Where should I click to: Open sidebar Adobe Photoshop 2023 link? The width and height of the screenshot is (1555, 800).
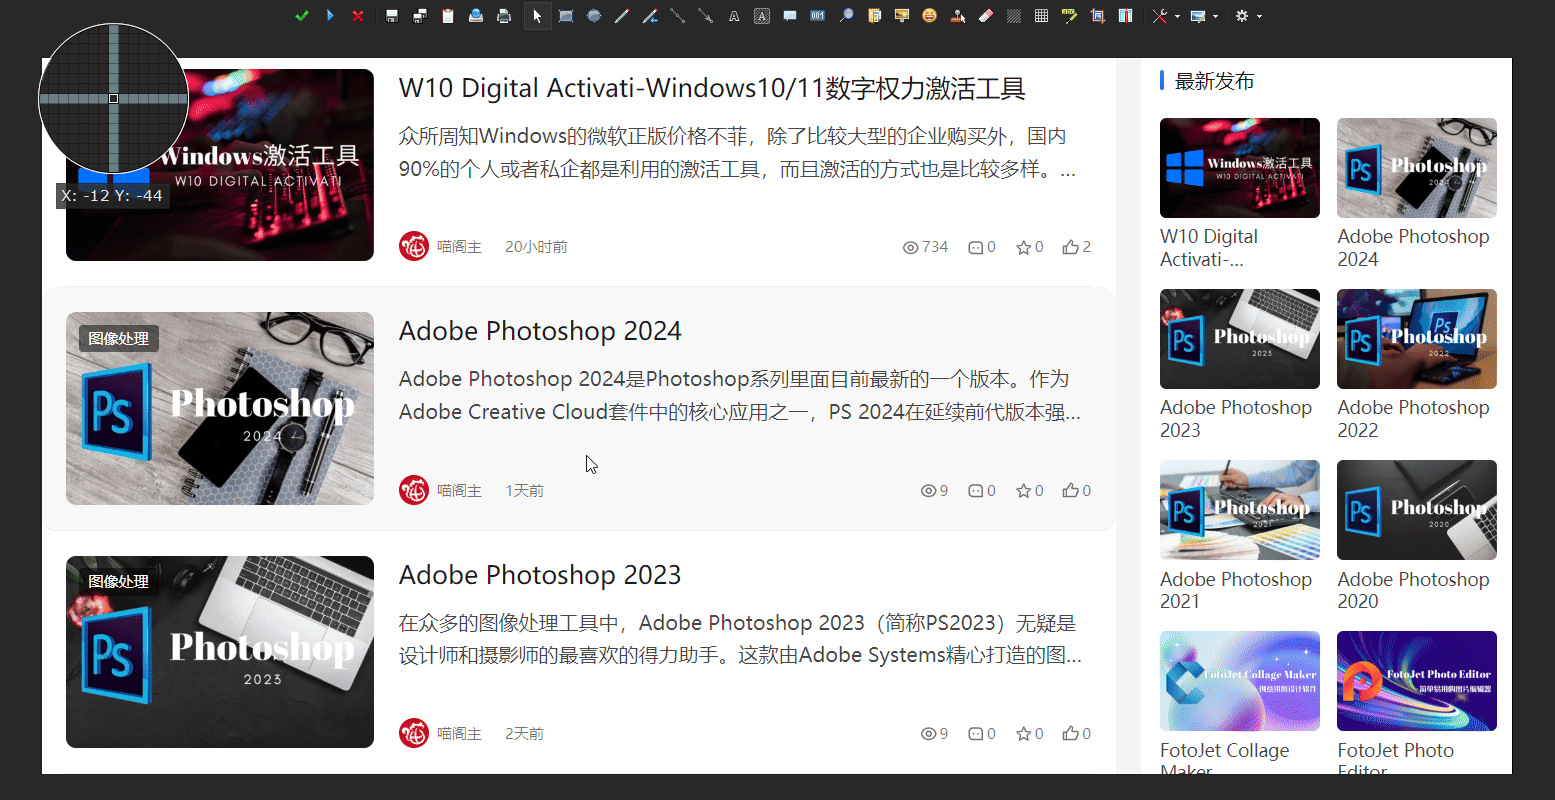pos(1236,419)
